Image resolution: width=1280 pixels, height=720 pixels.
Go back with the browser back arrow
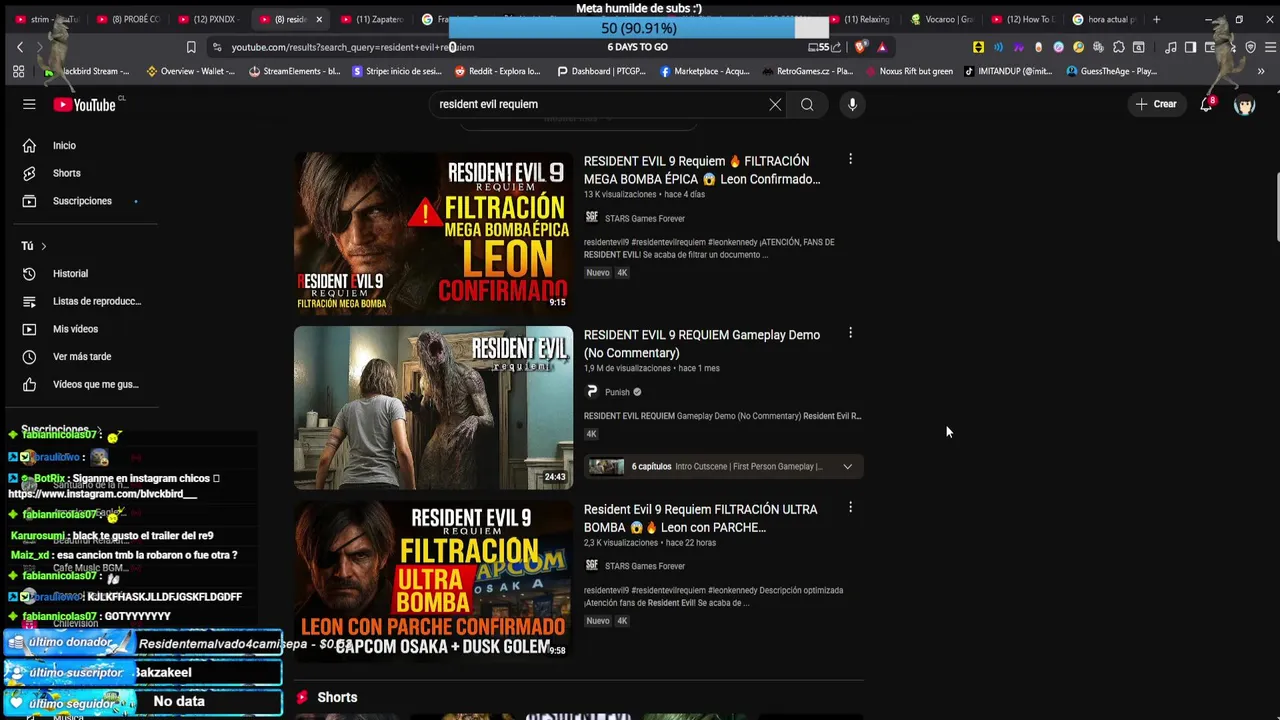click(x=20, y=47)
